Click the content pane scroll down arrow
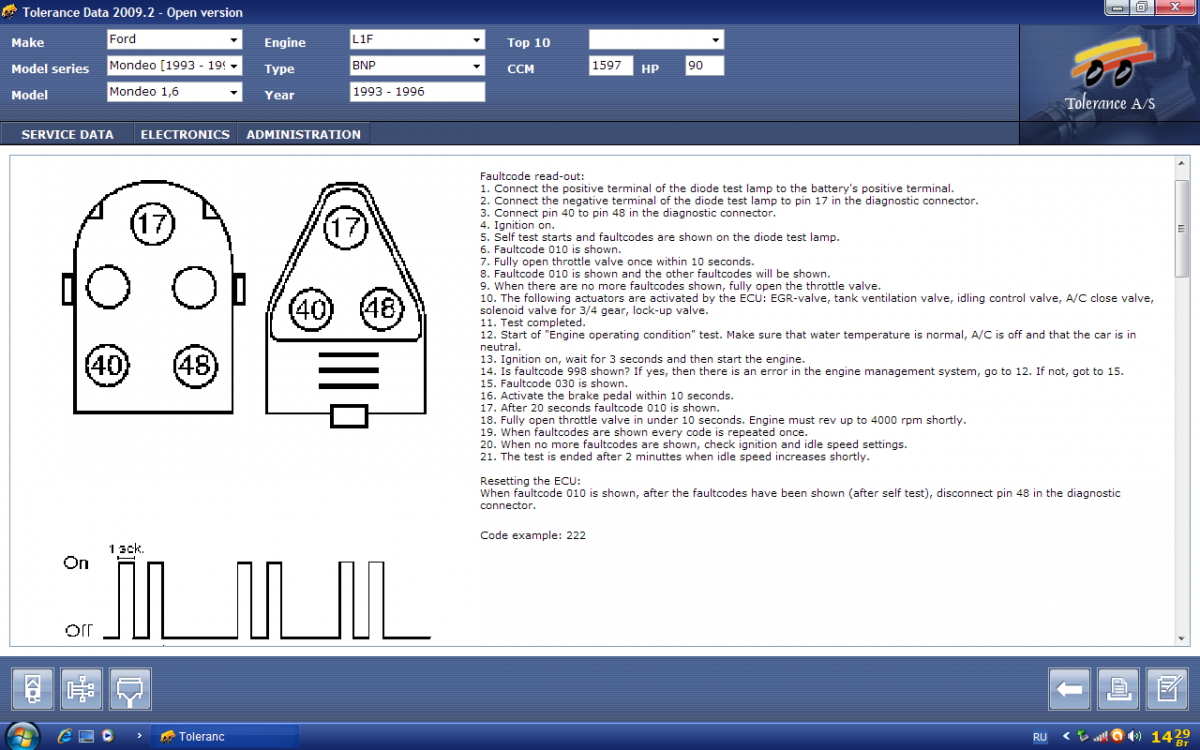 coord(1182,637)
